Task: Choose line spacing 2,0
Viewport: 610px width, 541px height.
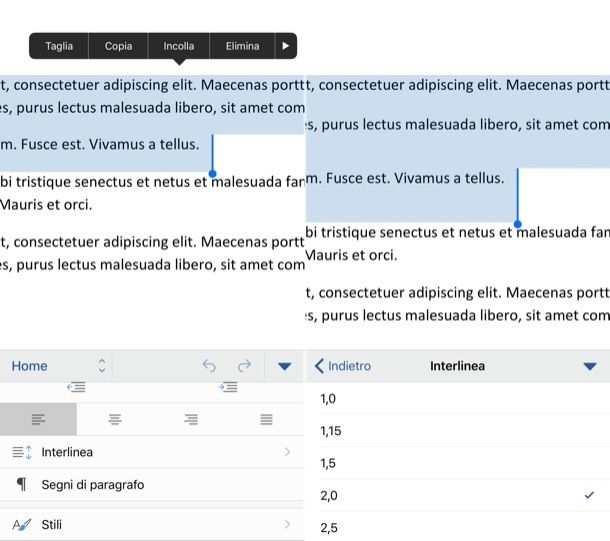Action: tap(458, 495)
